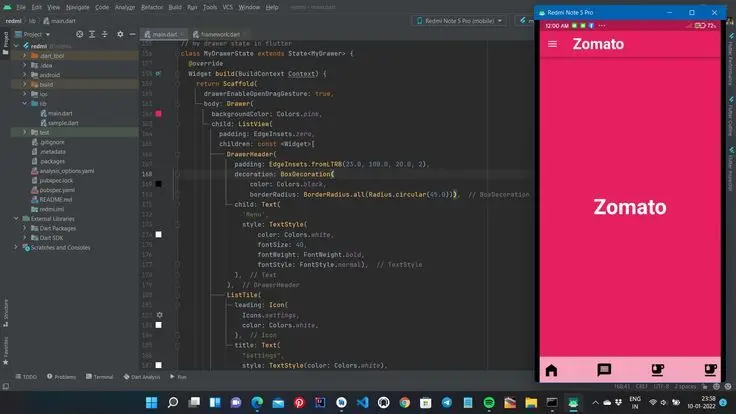
Task: Open the Run tool window
Action: pos(178,377)
